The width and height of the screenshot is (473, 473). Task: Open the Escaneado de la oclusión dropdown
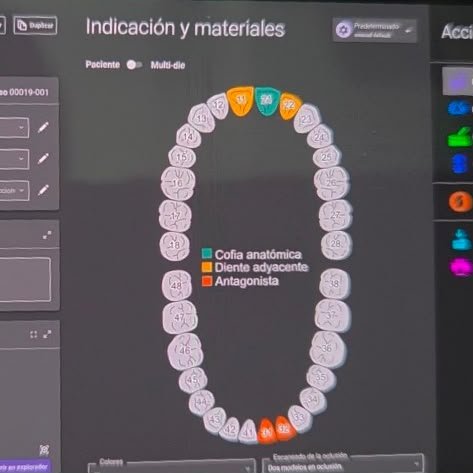pos(343,465)
